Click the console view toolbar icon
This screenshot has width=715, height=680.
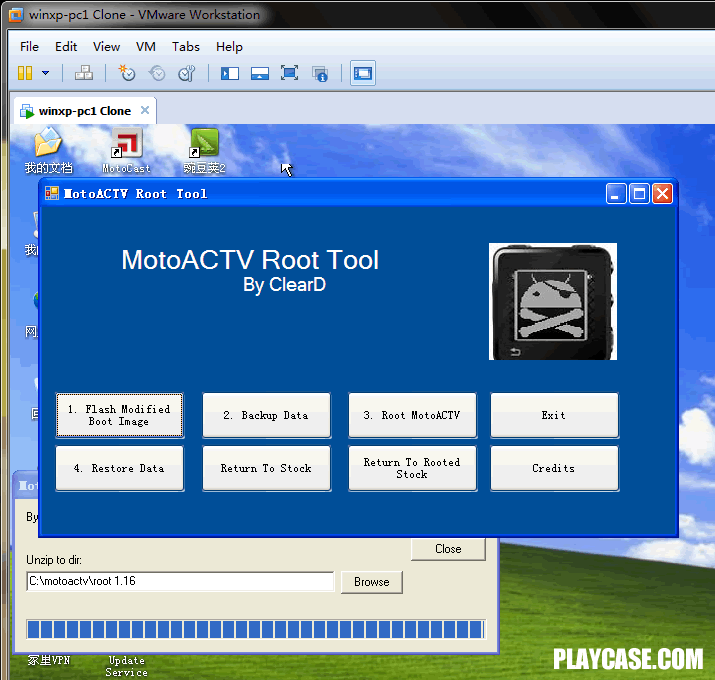[x=363, y=73]
